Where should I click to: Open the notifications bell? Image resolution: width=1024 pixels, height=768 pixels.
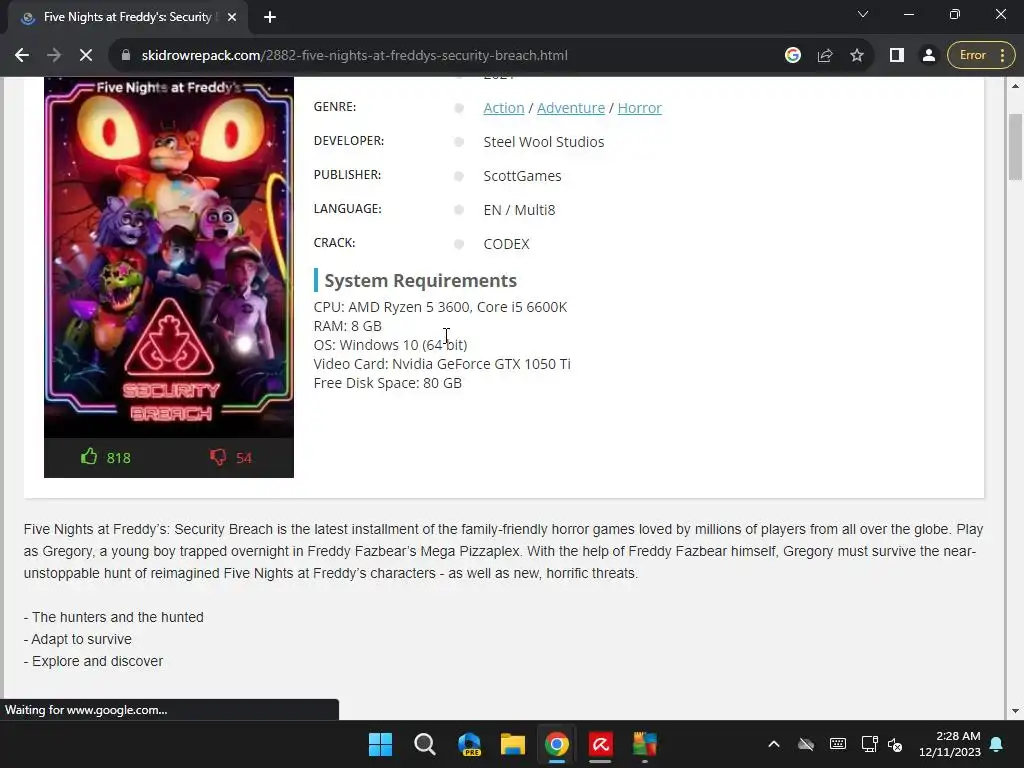[997, 744]
